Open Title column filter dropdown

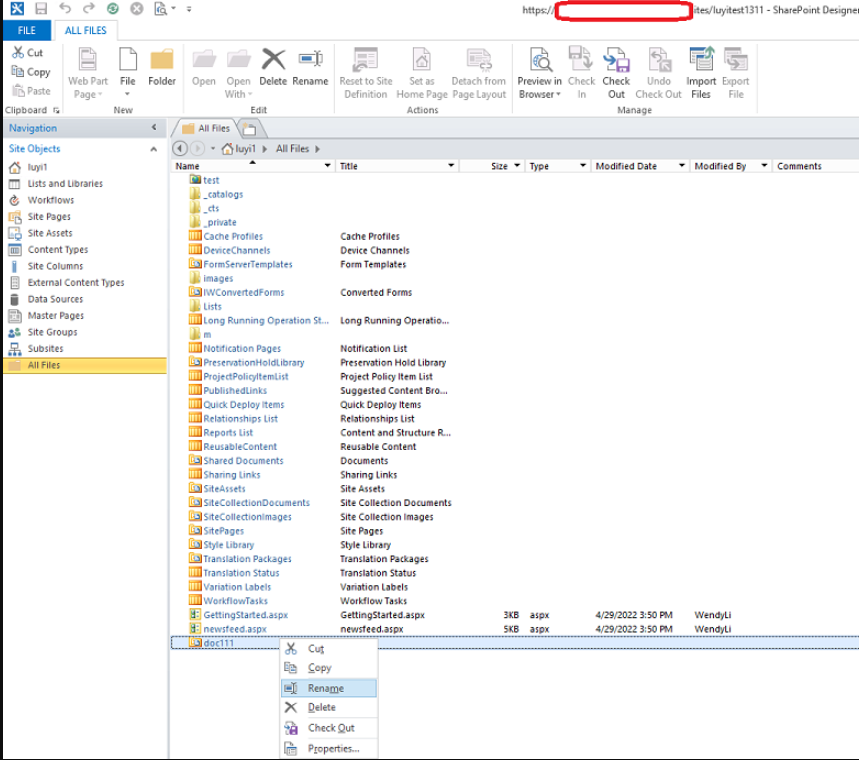tap(451, 165)
